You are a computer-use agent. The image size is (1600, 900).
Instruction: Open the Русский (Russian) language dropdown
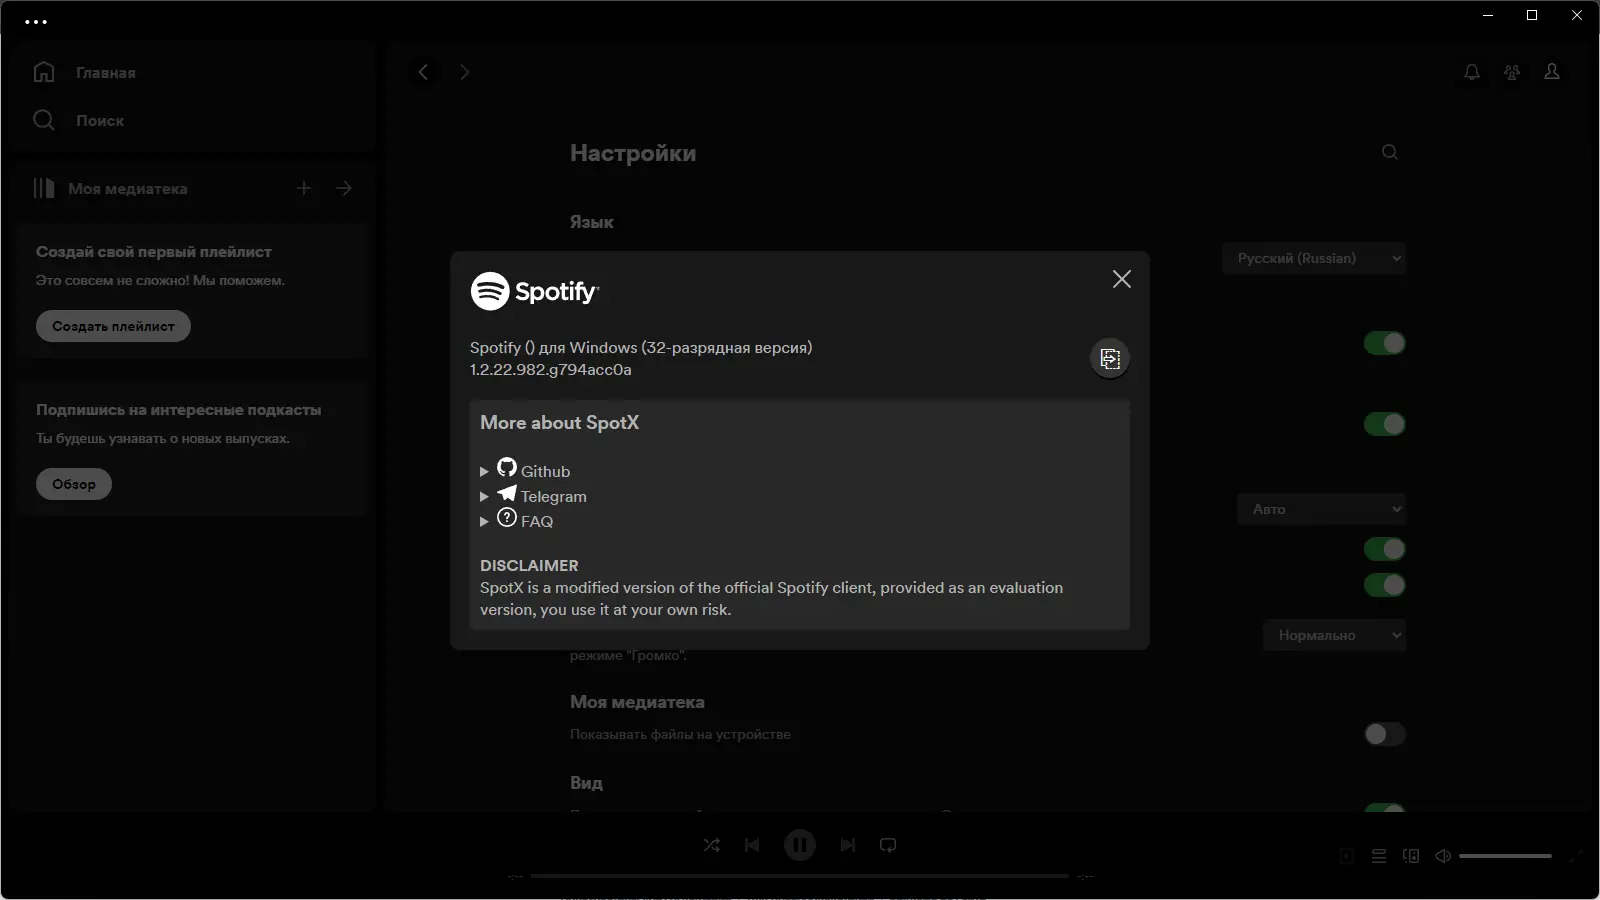(1314, 258)
